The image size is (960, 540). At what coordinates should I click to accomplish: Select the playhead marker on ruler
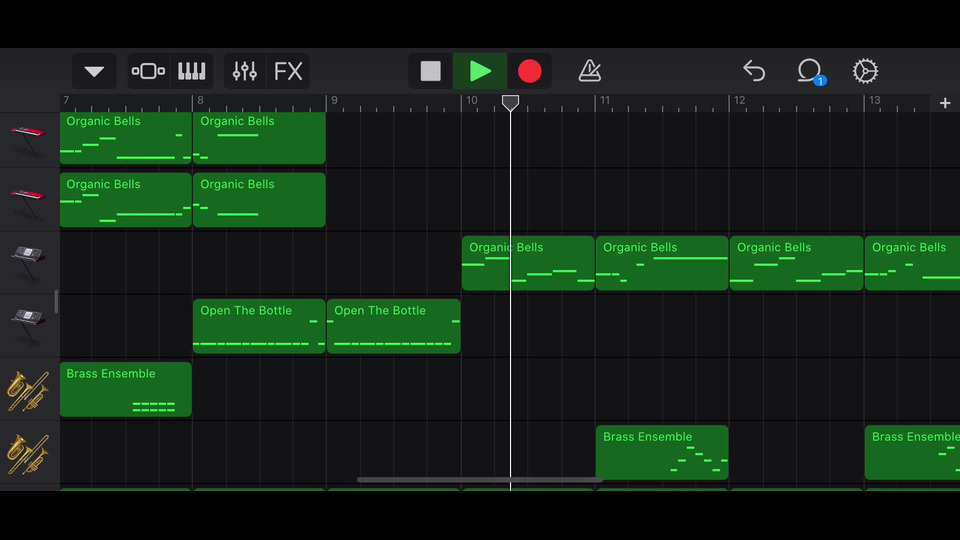pos(510,102)
